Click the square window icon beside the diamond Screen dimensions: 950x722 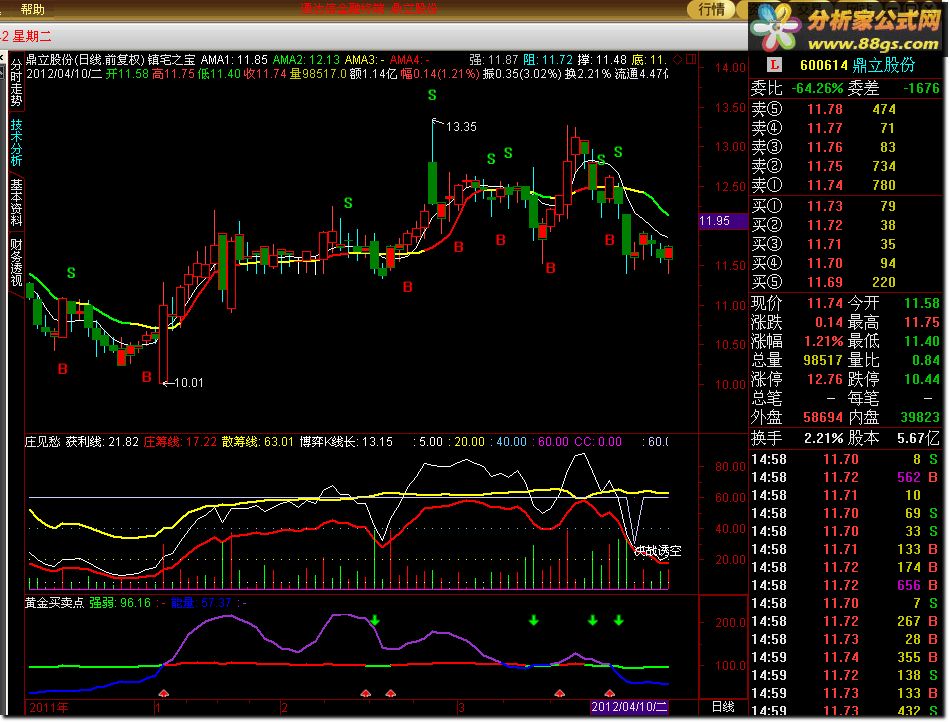tap(691, 59)
